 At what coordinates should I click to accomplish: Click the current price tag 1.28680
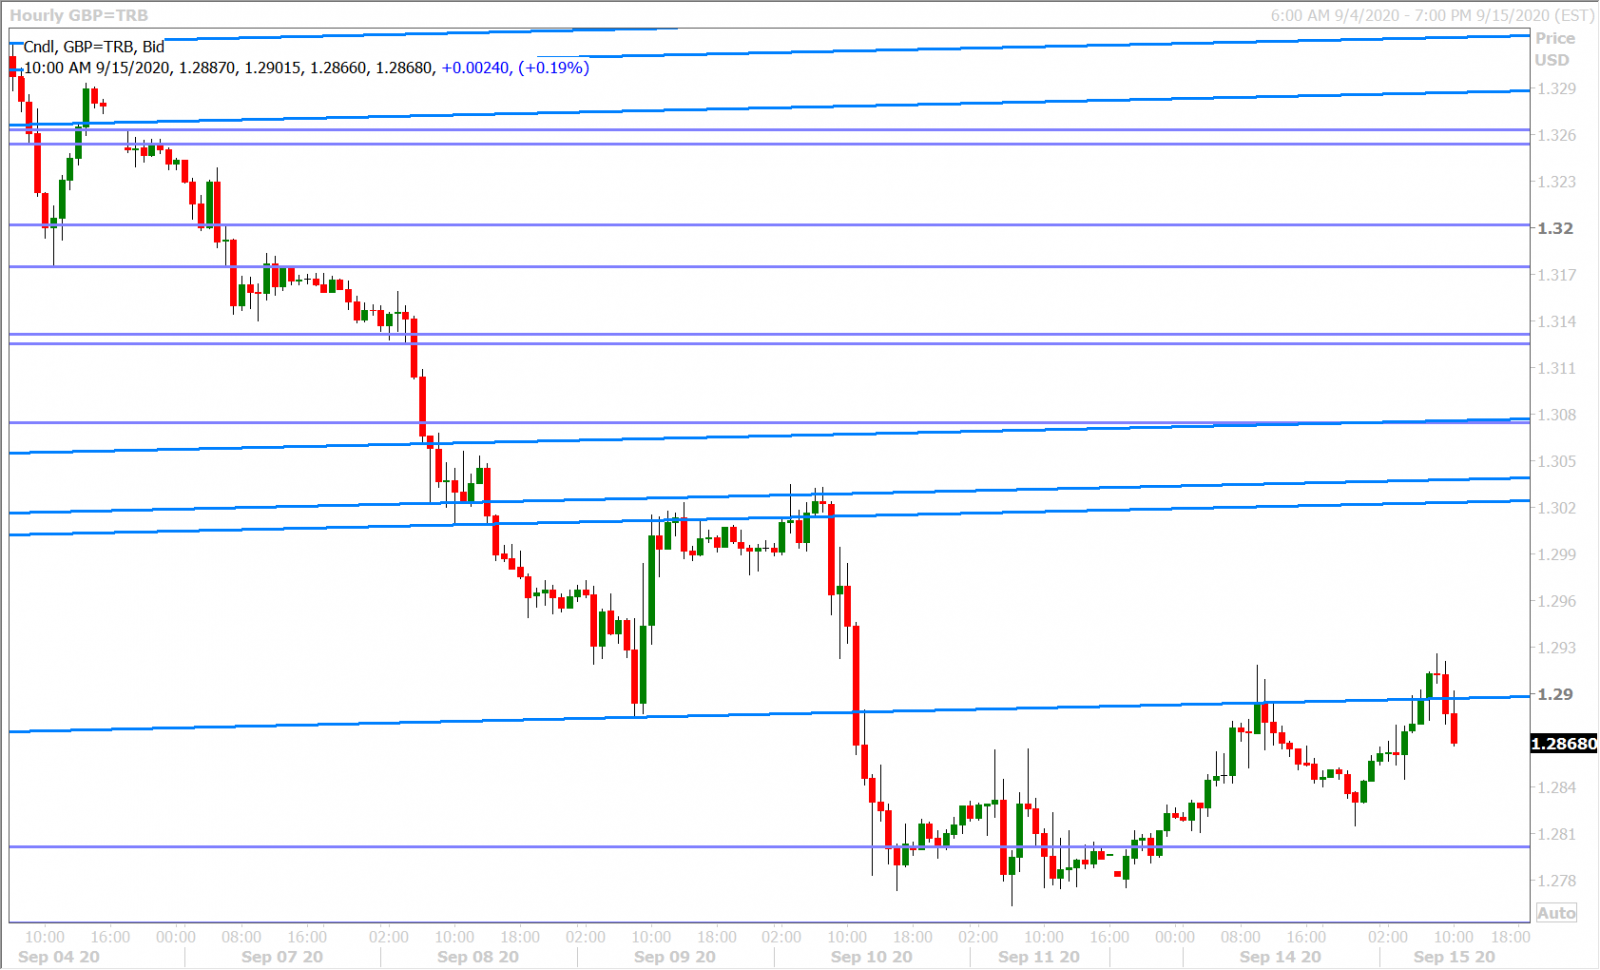click(1564, 744)
